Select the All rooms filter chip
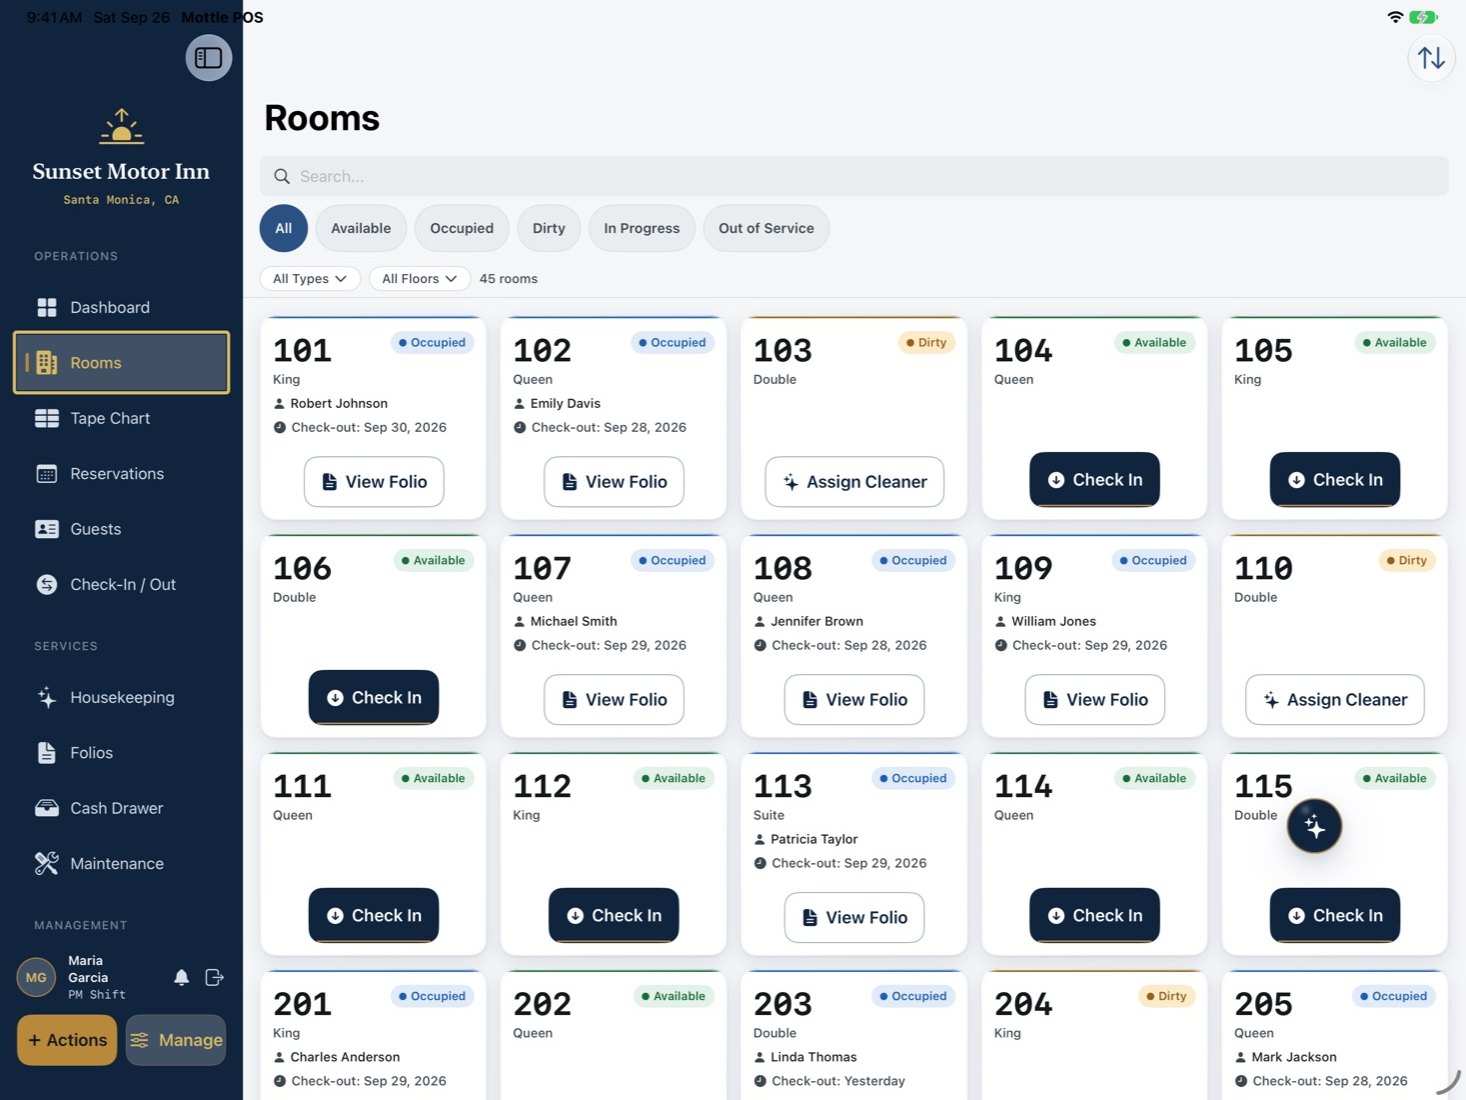The image size is (1466, 1100). pyautogui.click(x=284, y=228)
